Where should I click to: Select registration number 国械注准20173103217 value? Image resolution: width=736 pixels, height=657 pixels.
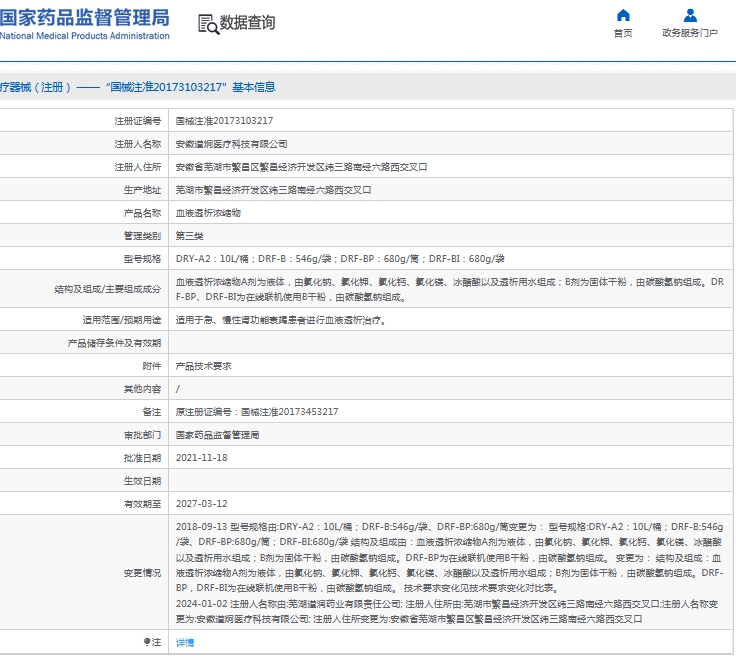(224, 121)
